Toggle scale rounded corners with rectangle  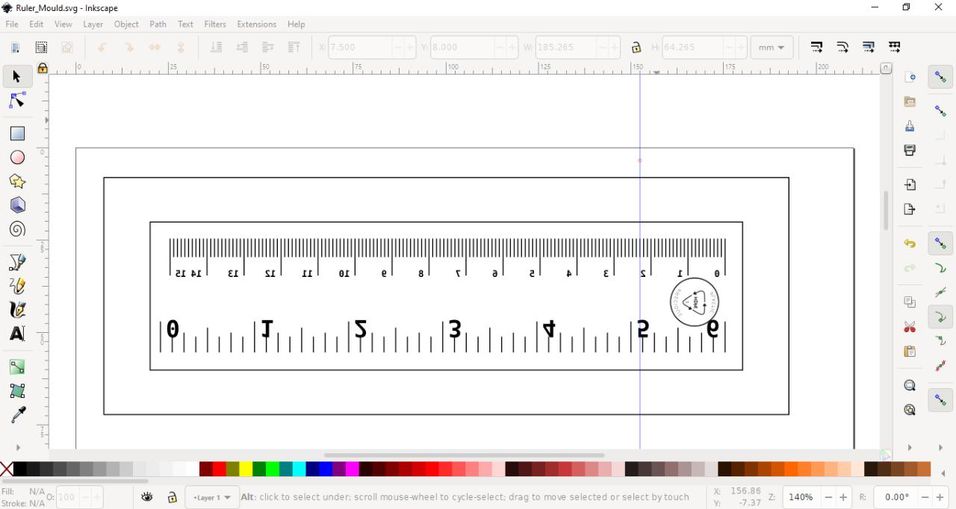[843, 47]
